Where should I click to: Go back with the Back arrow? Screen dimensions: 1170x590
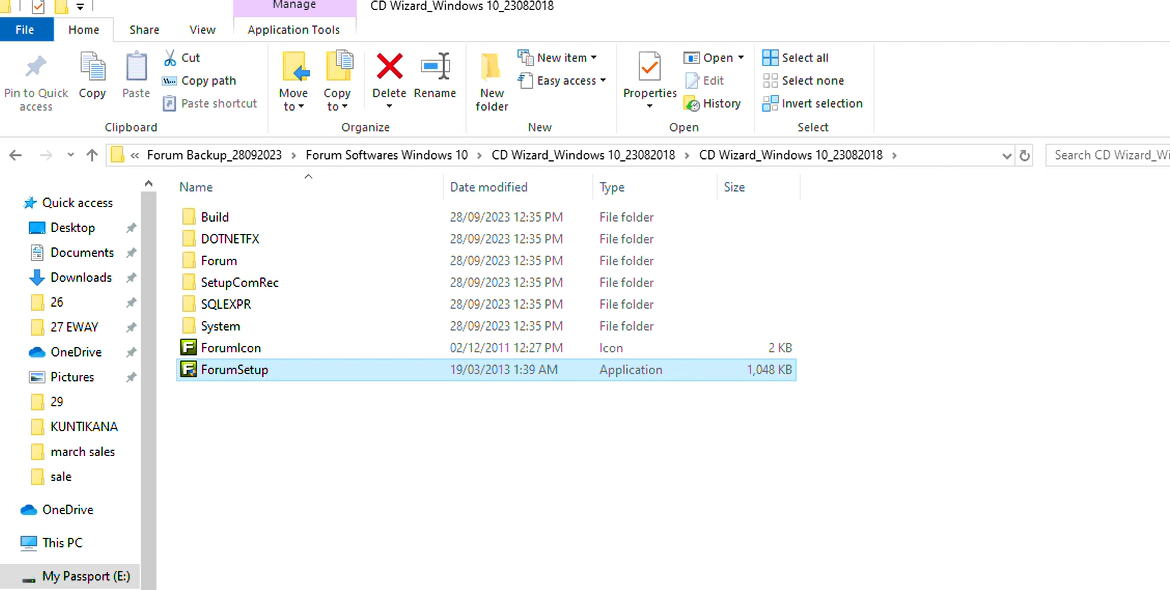click(x=16, y=155)
